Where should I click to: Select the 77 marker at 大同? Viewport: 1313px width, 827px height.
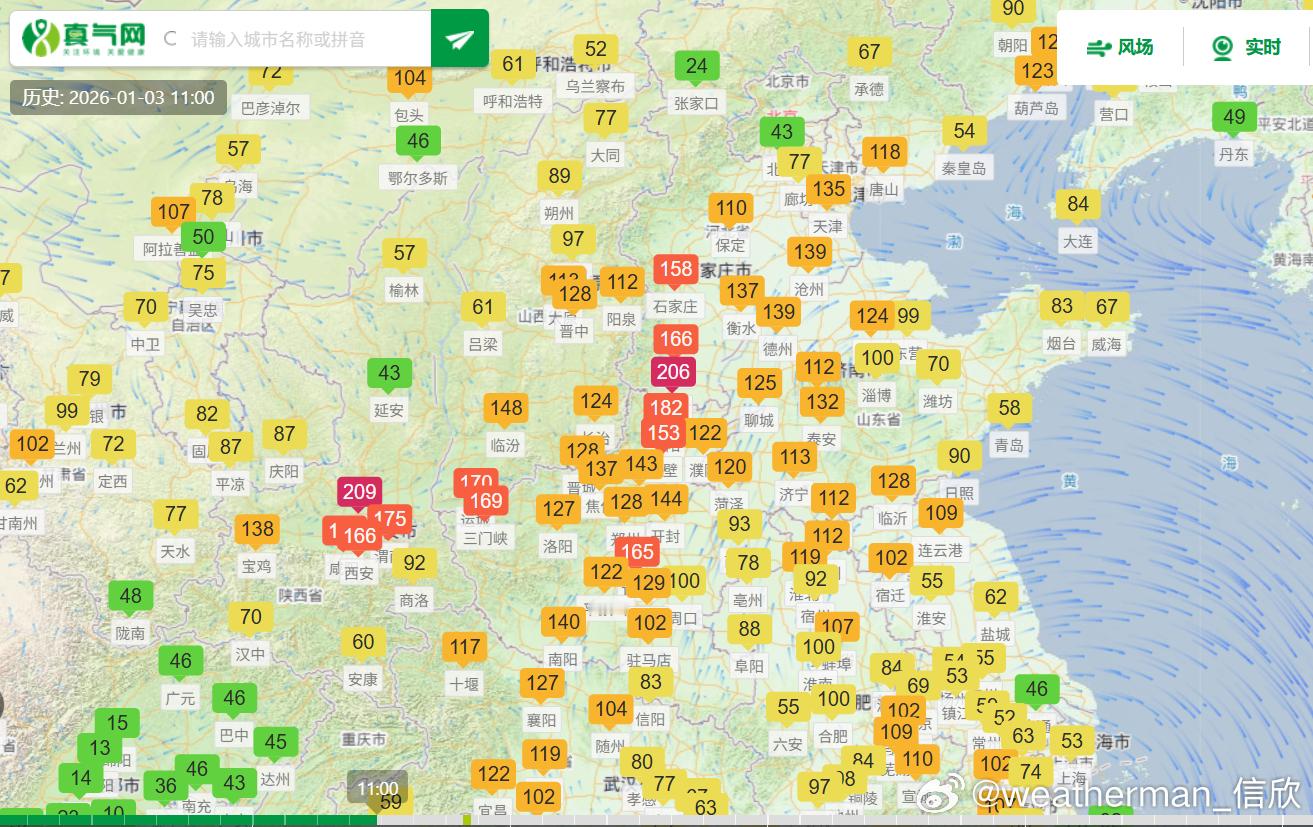[x=605, y=120]
